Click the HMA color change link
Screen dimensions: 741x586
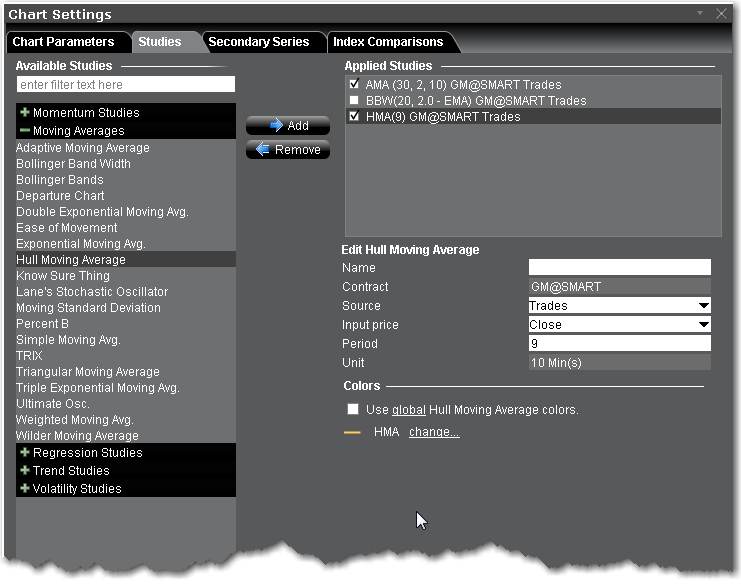point(434,432)
